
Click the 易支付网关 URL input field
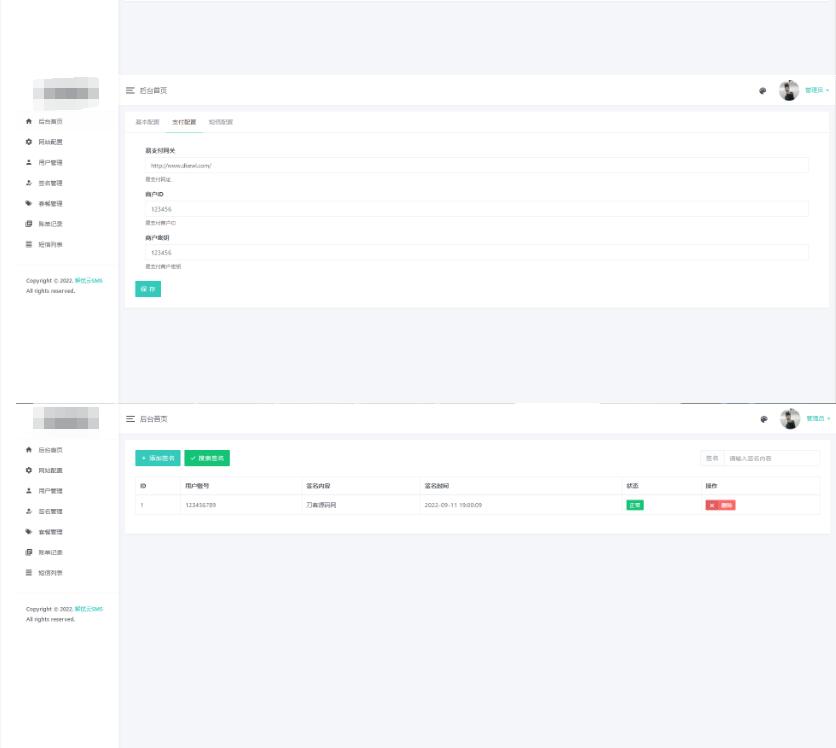click(x=476, y=165)
